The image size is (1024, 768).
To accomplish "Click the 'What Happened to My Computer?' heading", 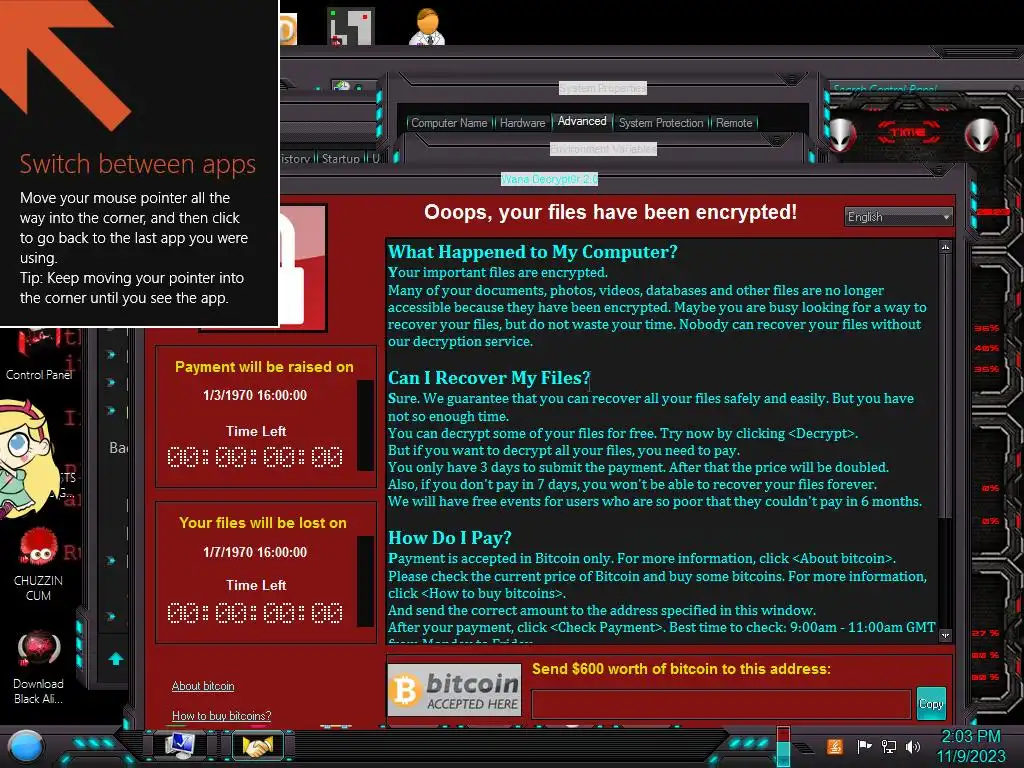I will tap(533, 251).
